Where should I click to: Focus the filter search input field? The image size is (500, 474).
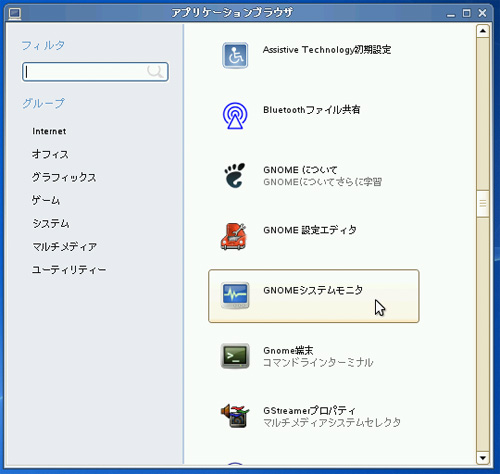coord(95,71)
